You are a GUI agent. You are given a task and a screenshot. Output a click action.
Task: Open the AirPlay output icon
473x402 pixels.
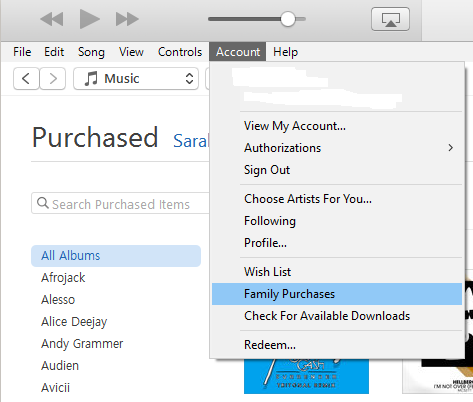pos(390,19)
